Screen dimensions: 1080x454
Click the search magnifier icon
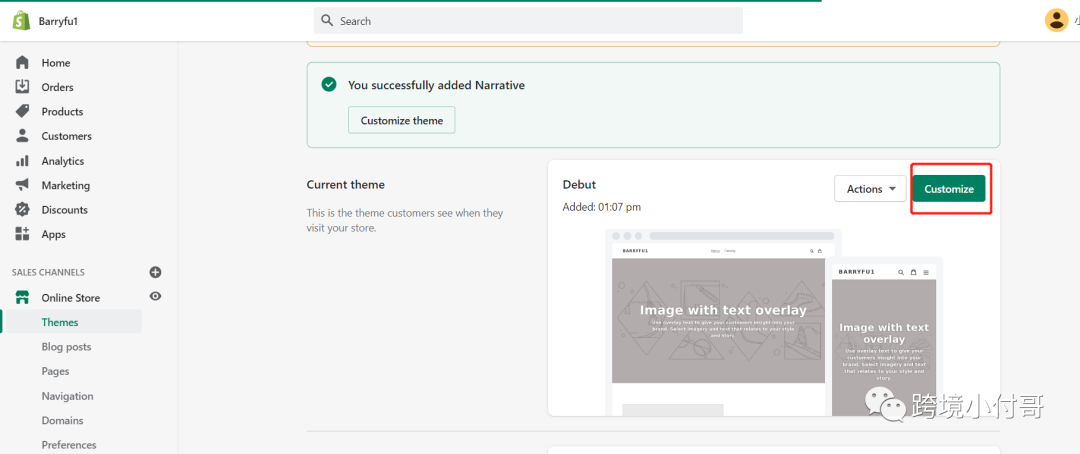[328, 21]
